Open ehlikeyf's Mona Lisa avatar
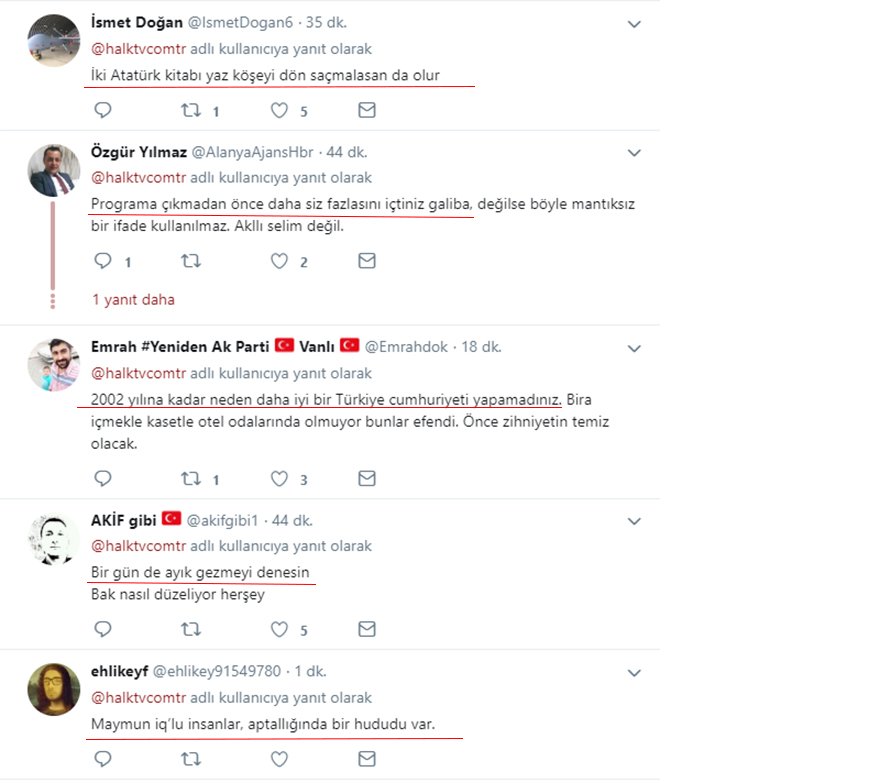880x783 pixels. click(x=53, y=689)
